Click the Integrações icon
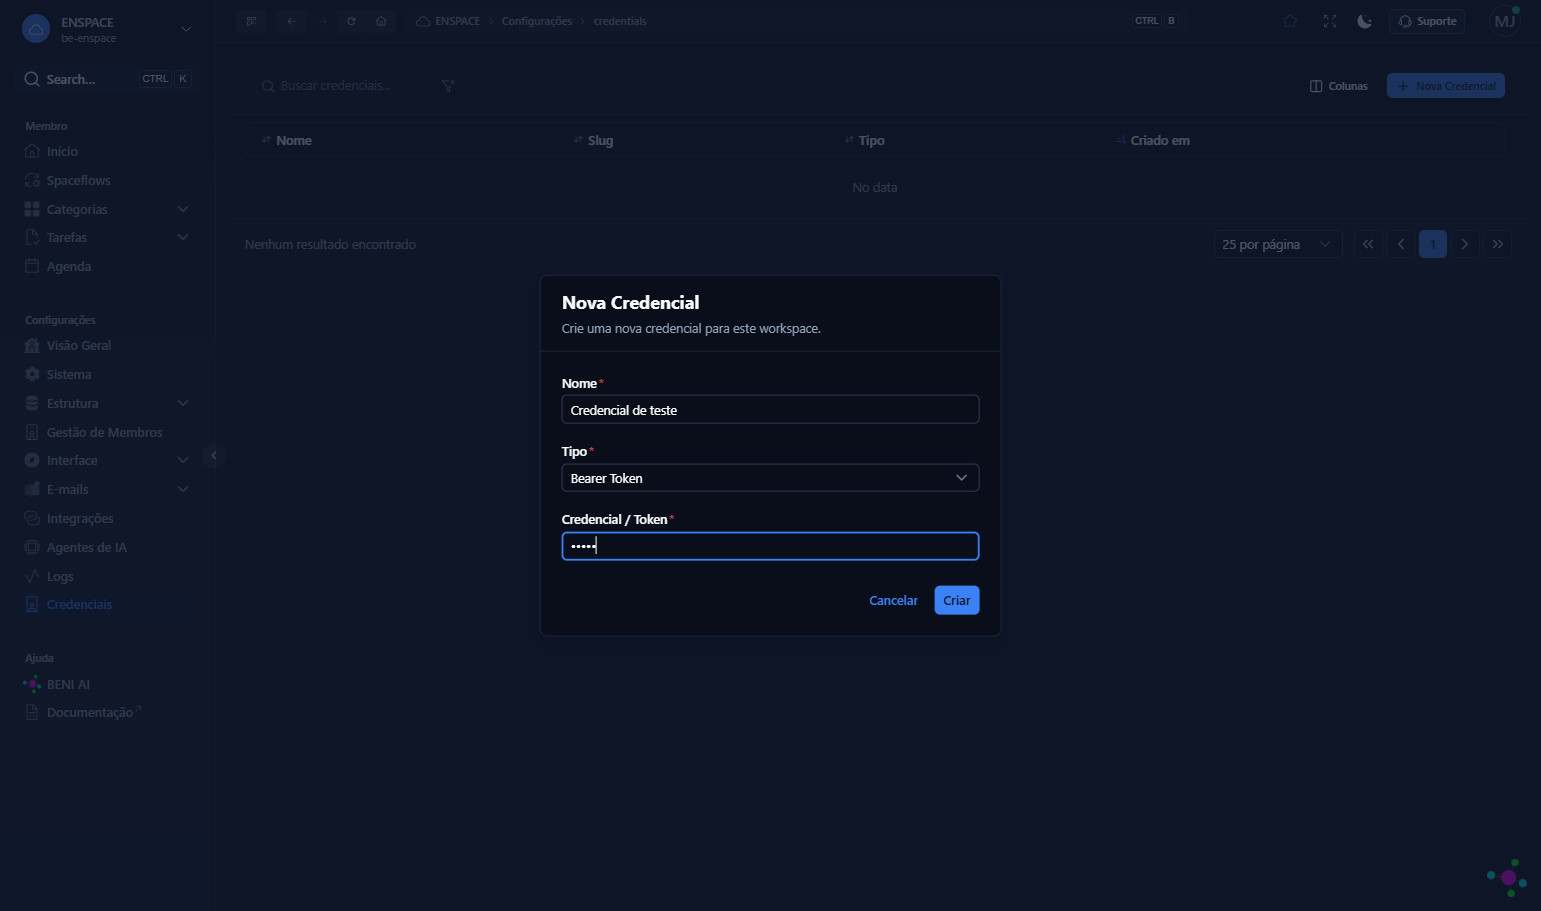Image resolution: width=1541 pixels, height=911 pixels. pos(32,518)
